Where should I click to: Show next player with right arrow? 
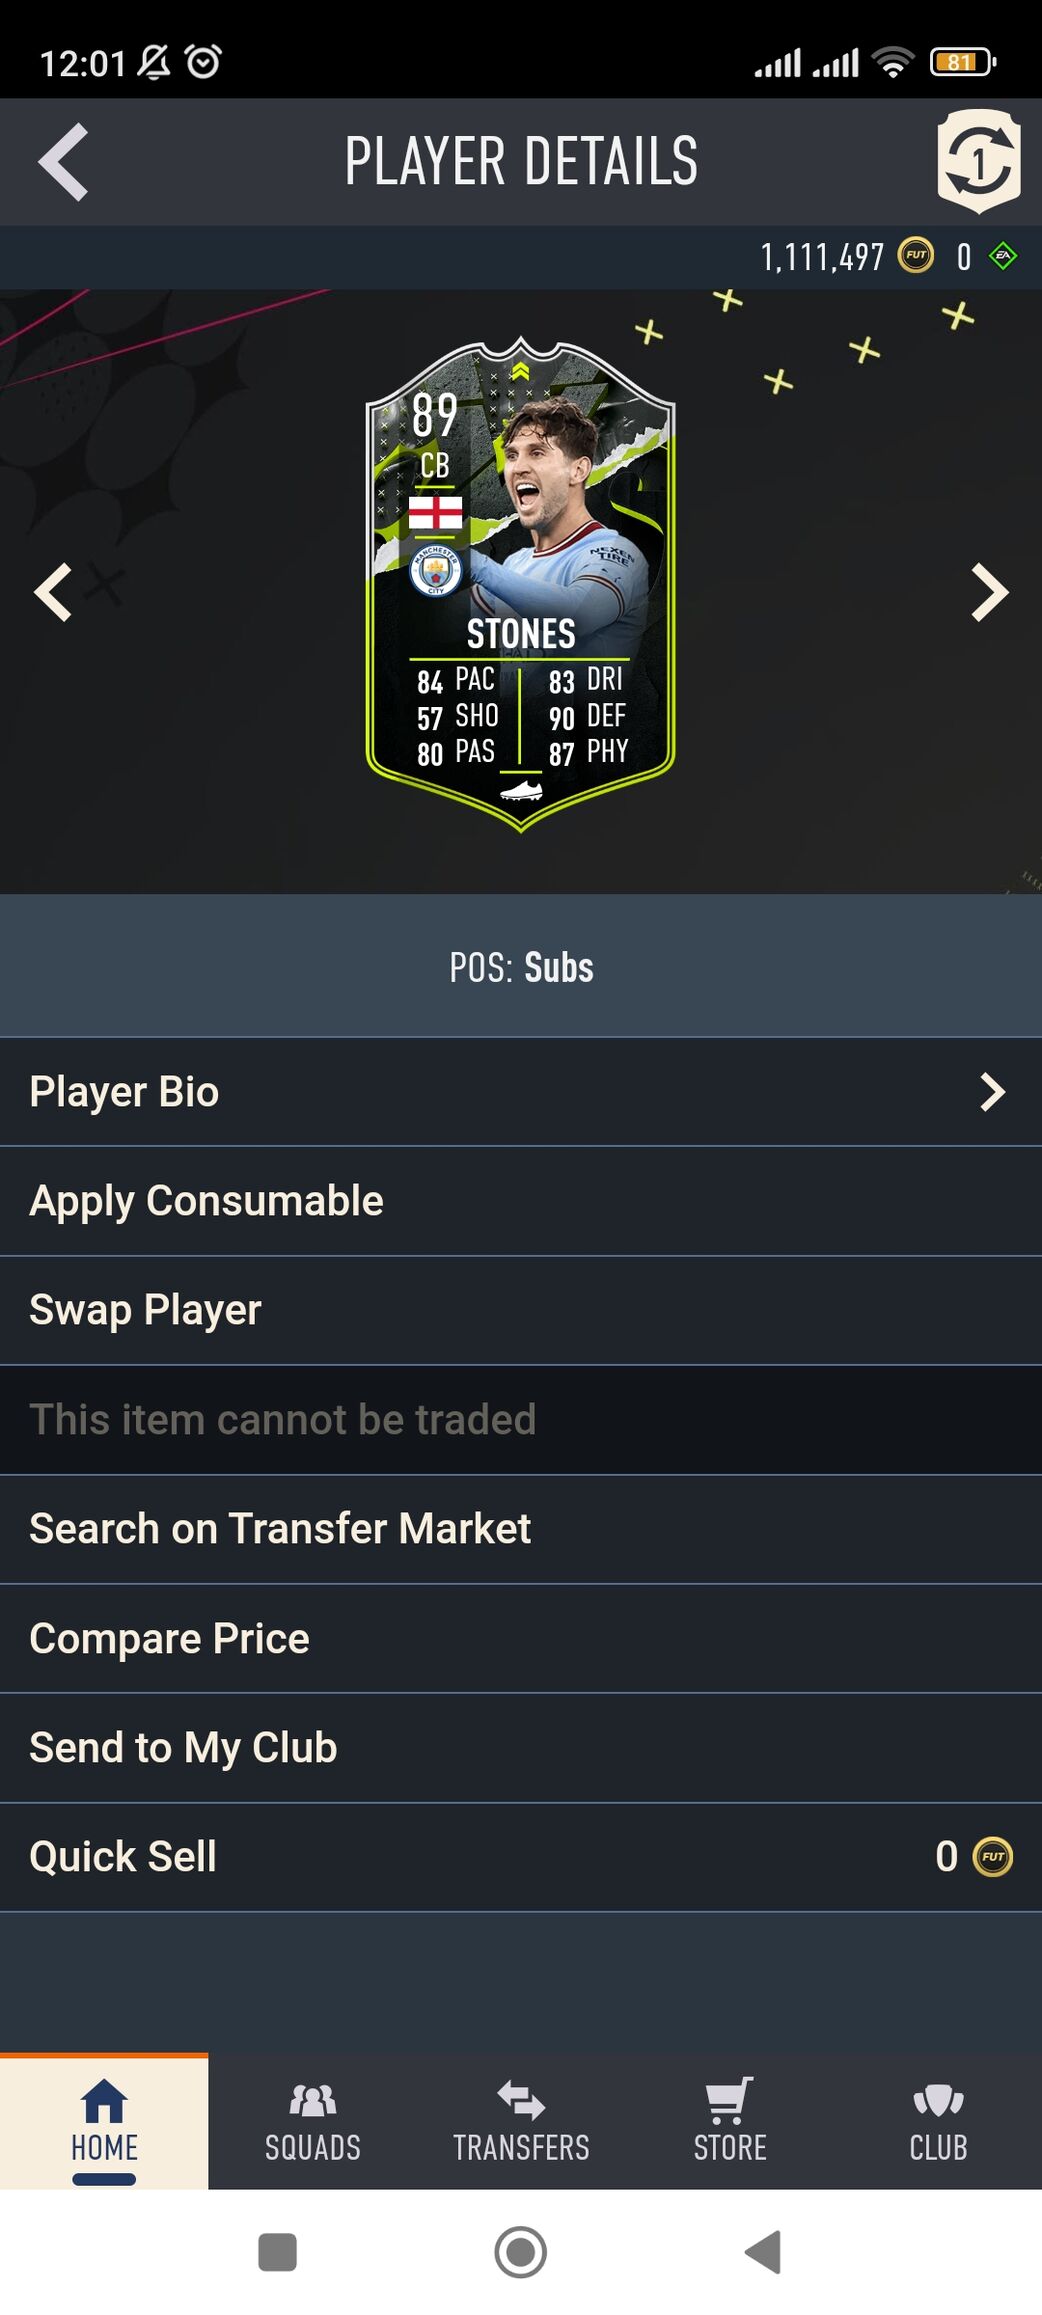989,592
